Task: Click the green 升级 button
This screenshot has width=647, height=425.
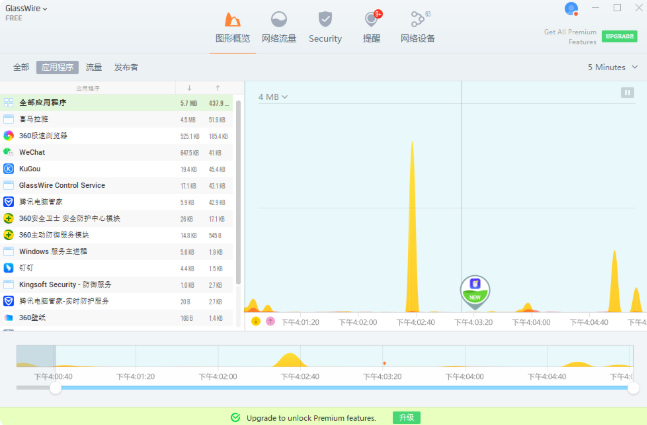Action: [406, 418]
